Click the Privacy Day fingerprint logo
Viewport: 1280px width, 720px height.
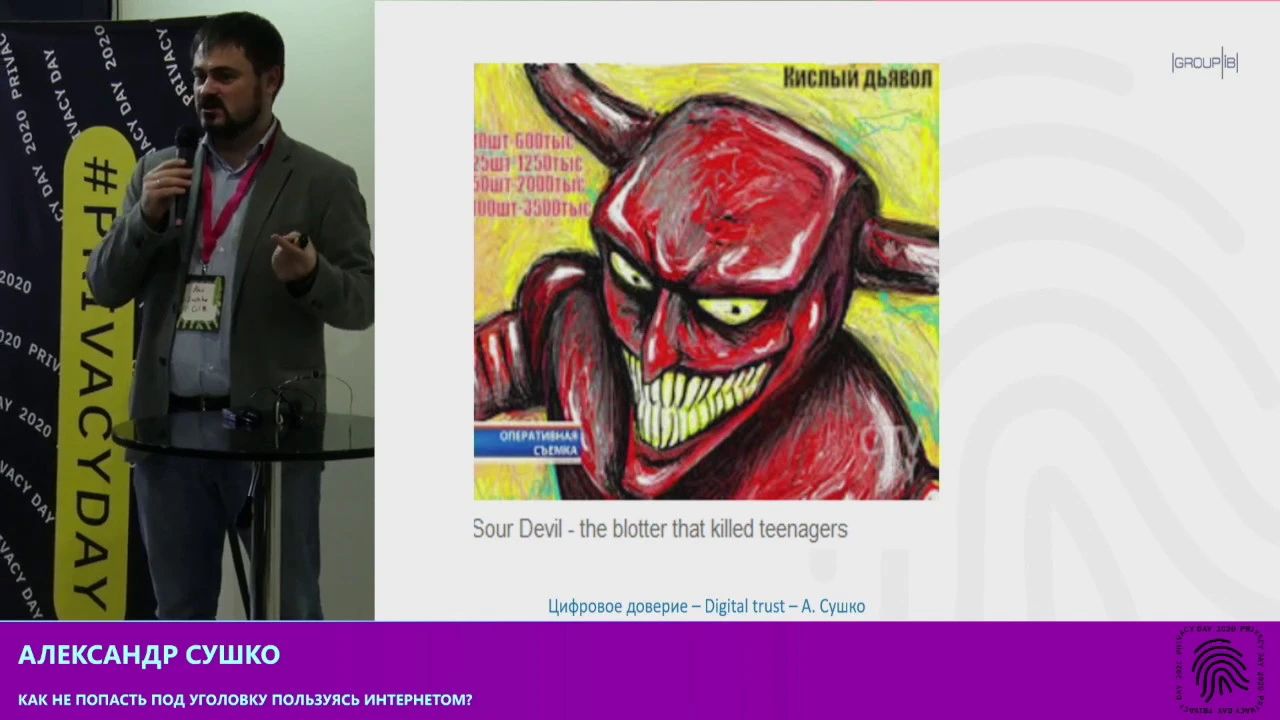coord(1221,669)
